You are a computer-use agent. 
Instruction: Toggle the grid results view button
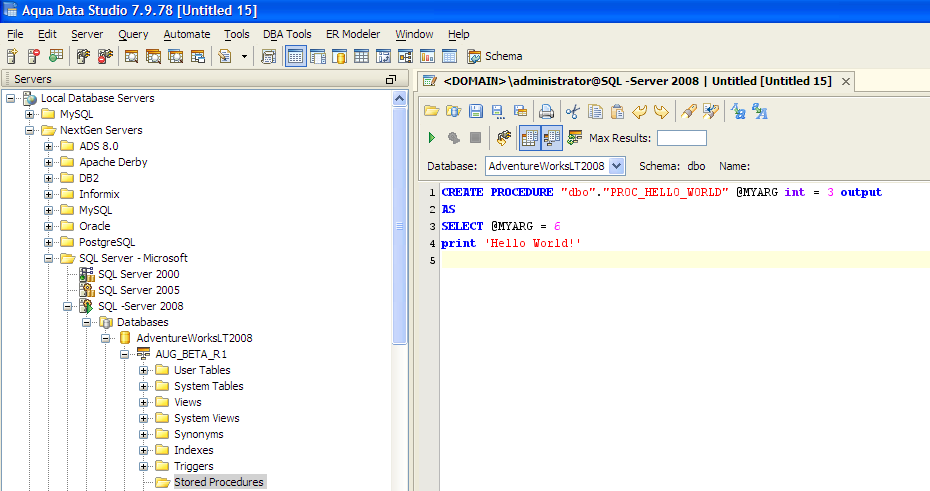click(x=530, y=138)
